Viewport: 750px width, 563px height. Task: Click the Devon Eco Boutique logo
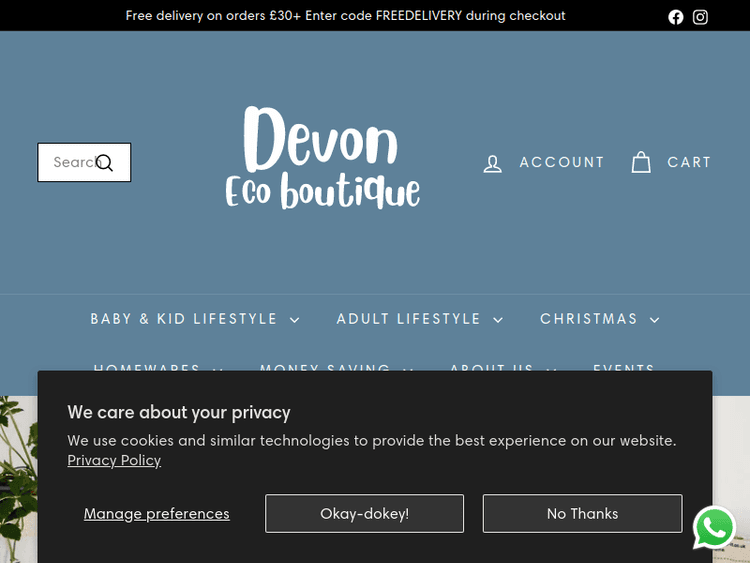point(322,158)
